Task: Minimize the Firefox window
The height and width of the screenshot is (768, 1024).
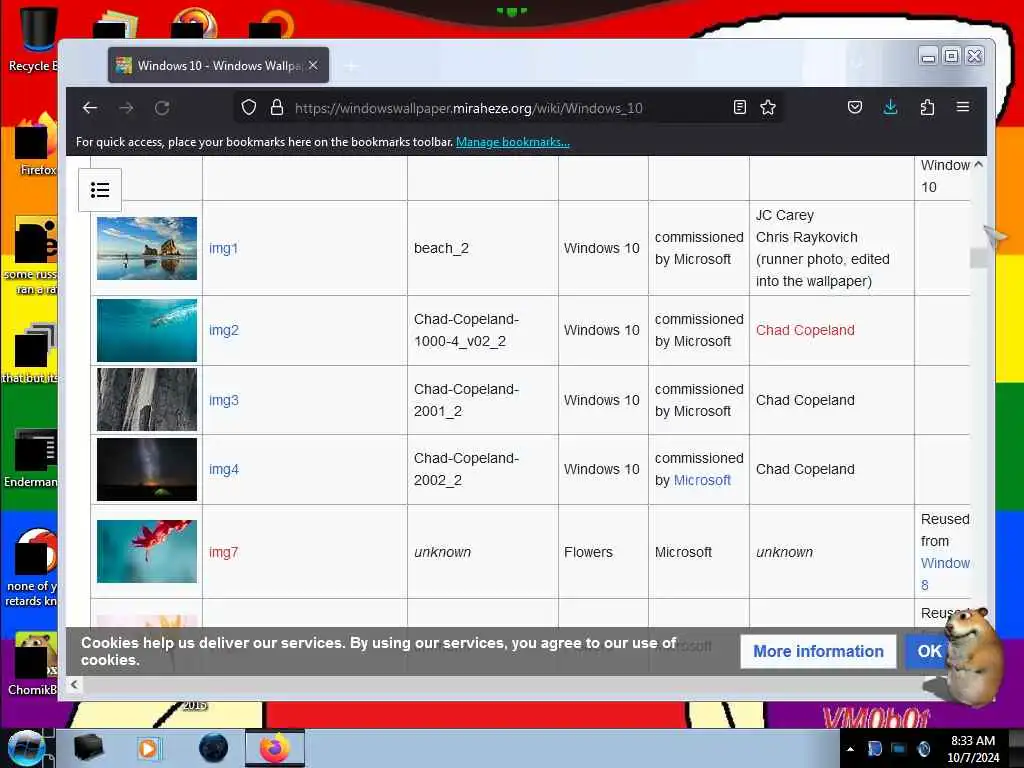Action: 928,57
